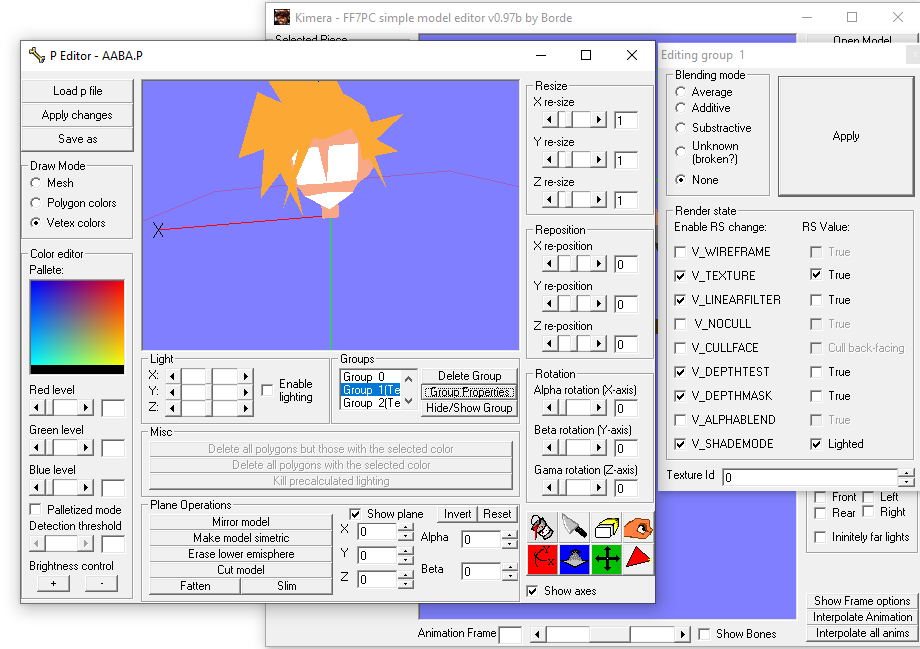This screenshot has width=920, height=649.
Task: Click X re-size left arrow
Action: click(550, 120)
